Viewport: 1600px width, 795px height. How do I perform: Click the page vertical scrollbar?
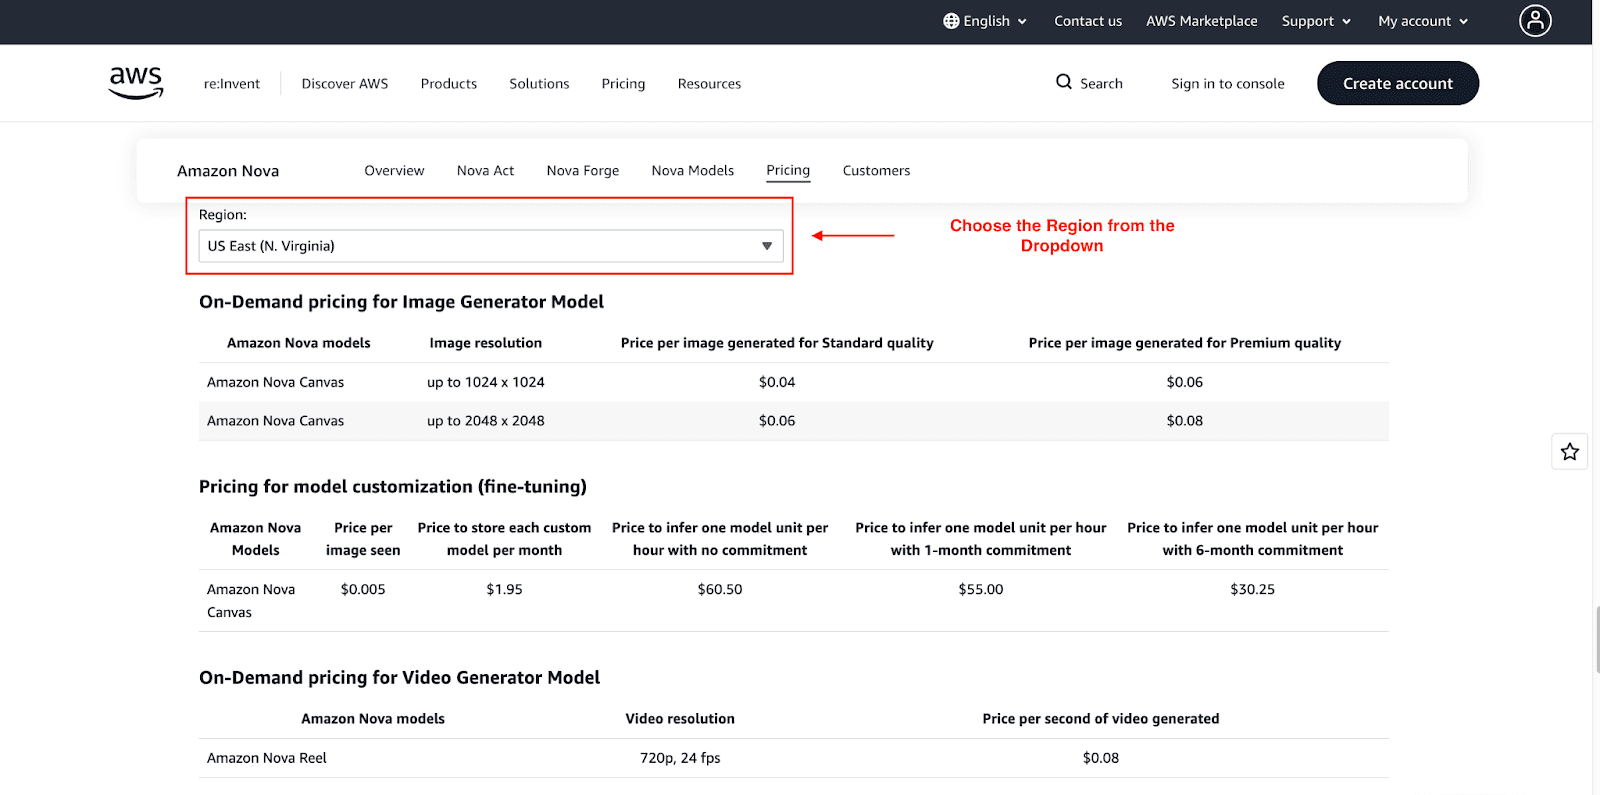(1596, 640)
